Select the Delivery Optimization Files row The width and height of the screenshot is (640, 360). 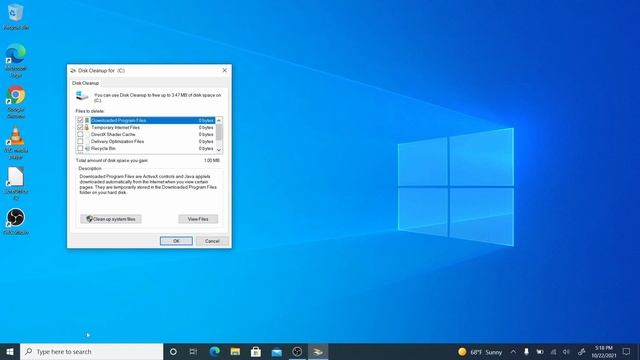click(x=146, y=141)
